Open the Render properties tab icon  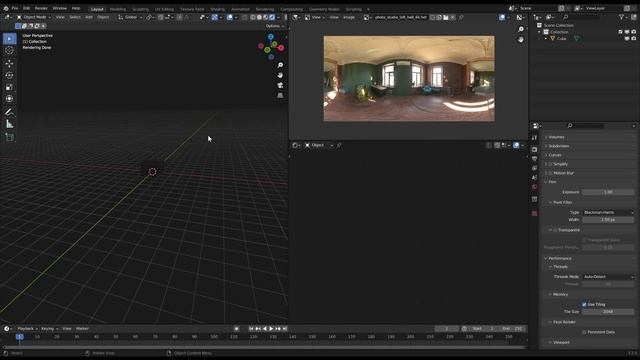534,149
